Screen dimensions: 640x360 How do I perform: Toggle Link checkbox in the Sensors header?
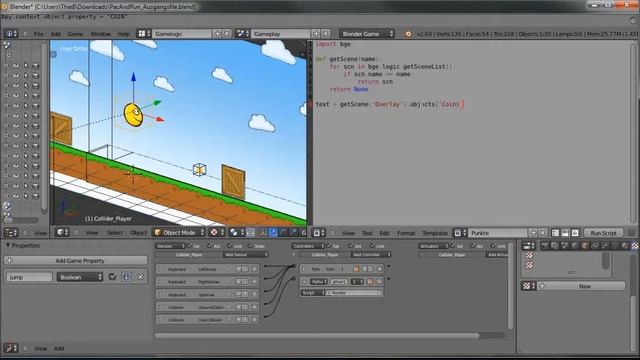point(230,246)
